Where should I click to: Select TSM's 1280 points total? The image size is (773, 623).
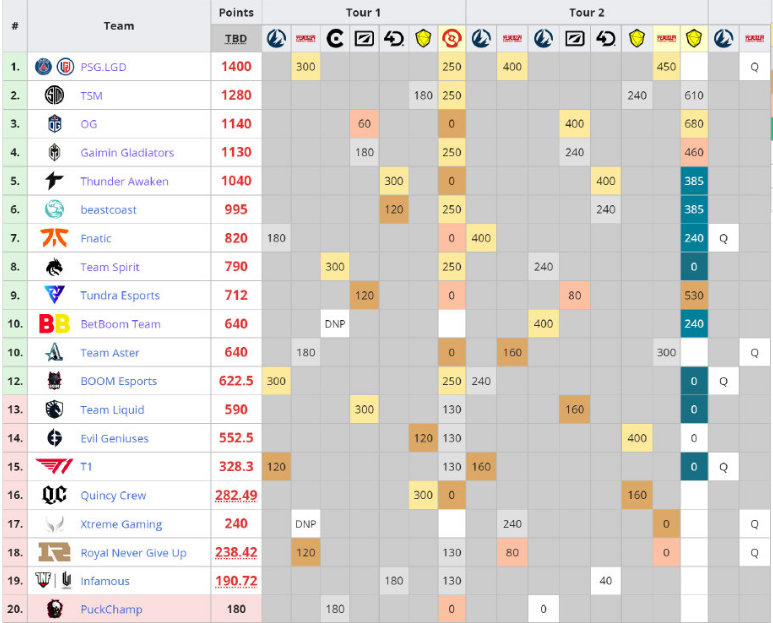coord(236,95)
